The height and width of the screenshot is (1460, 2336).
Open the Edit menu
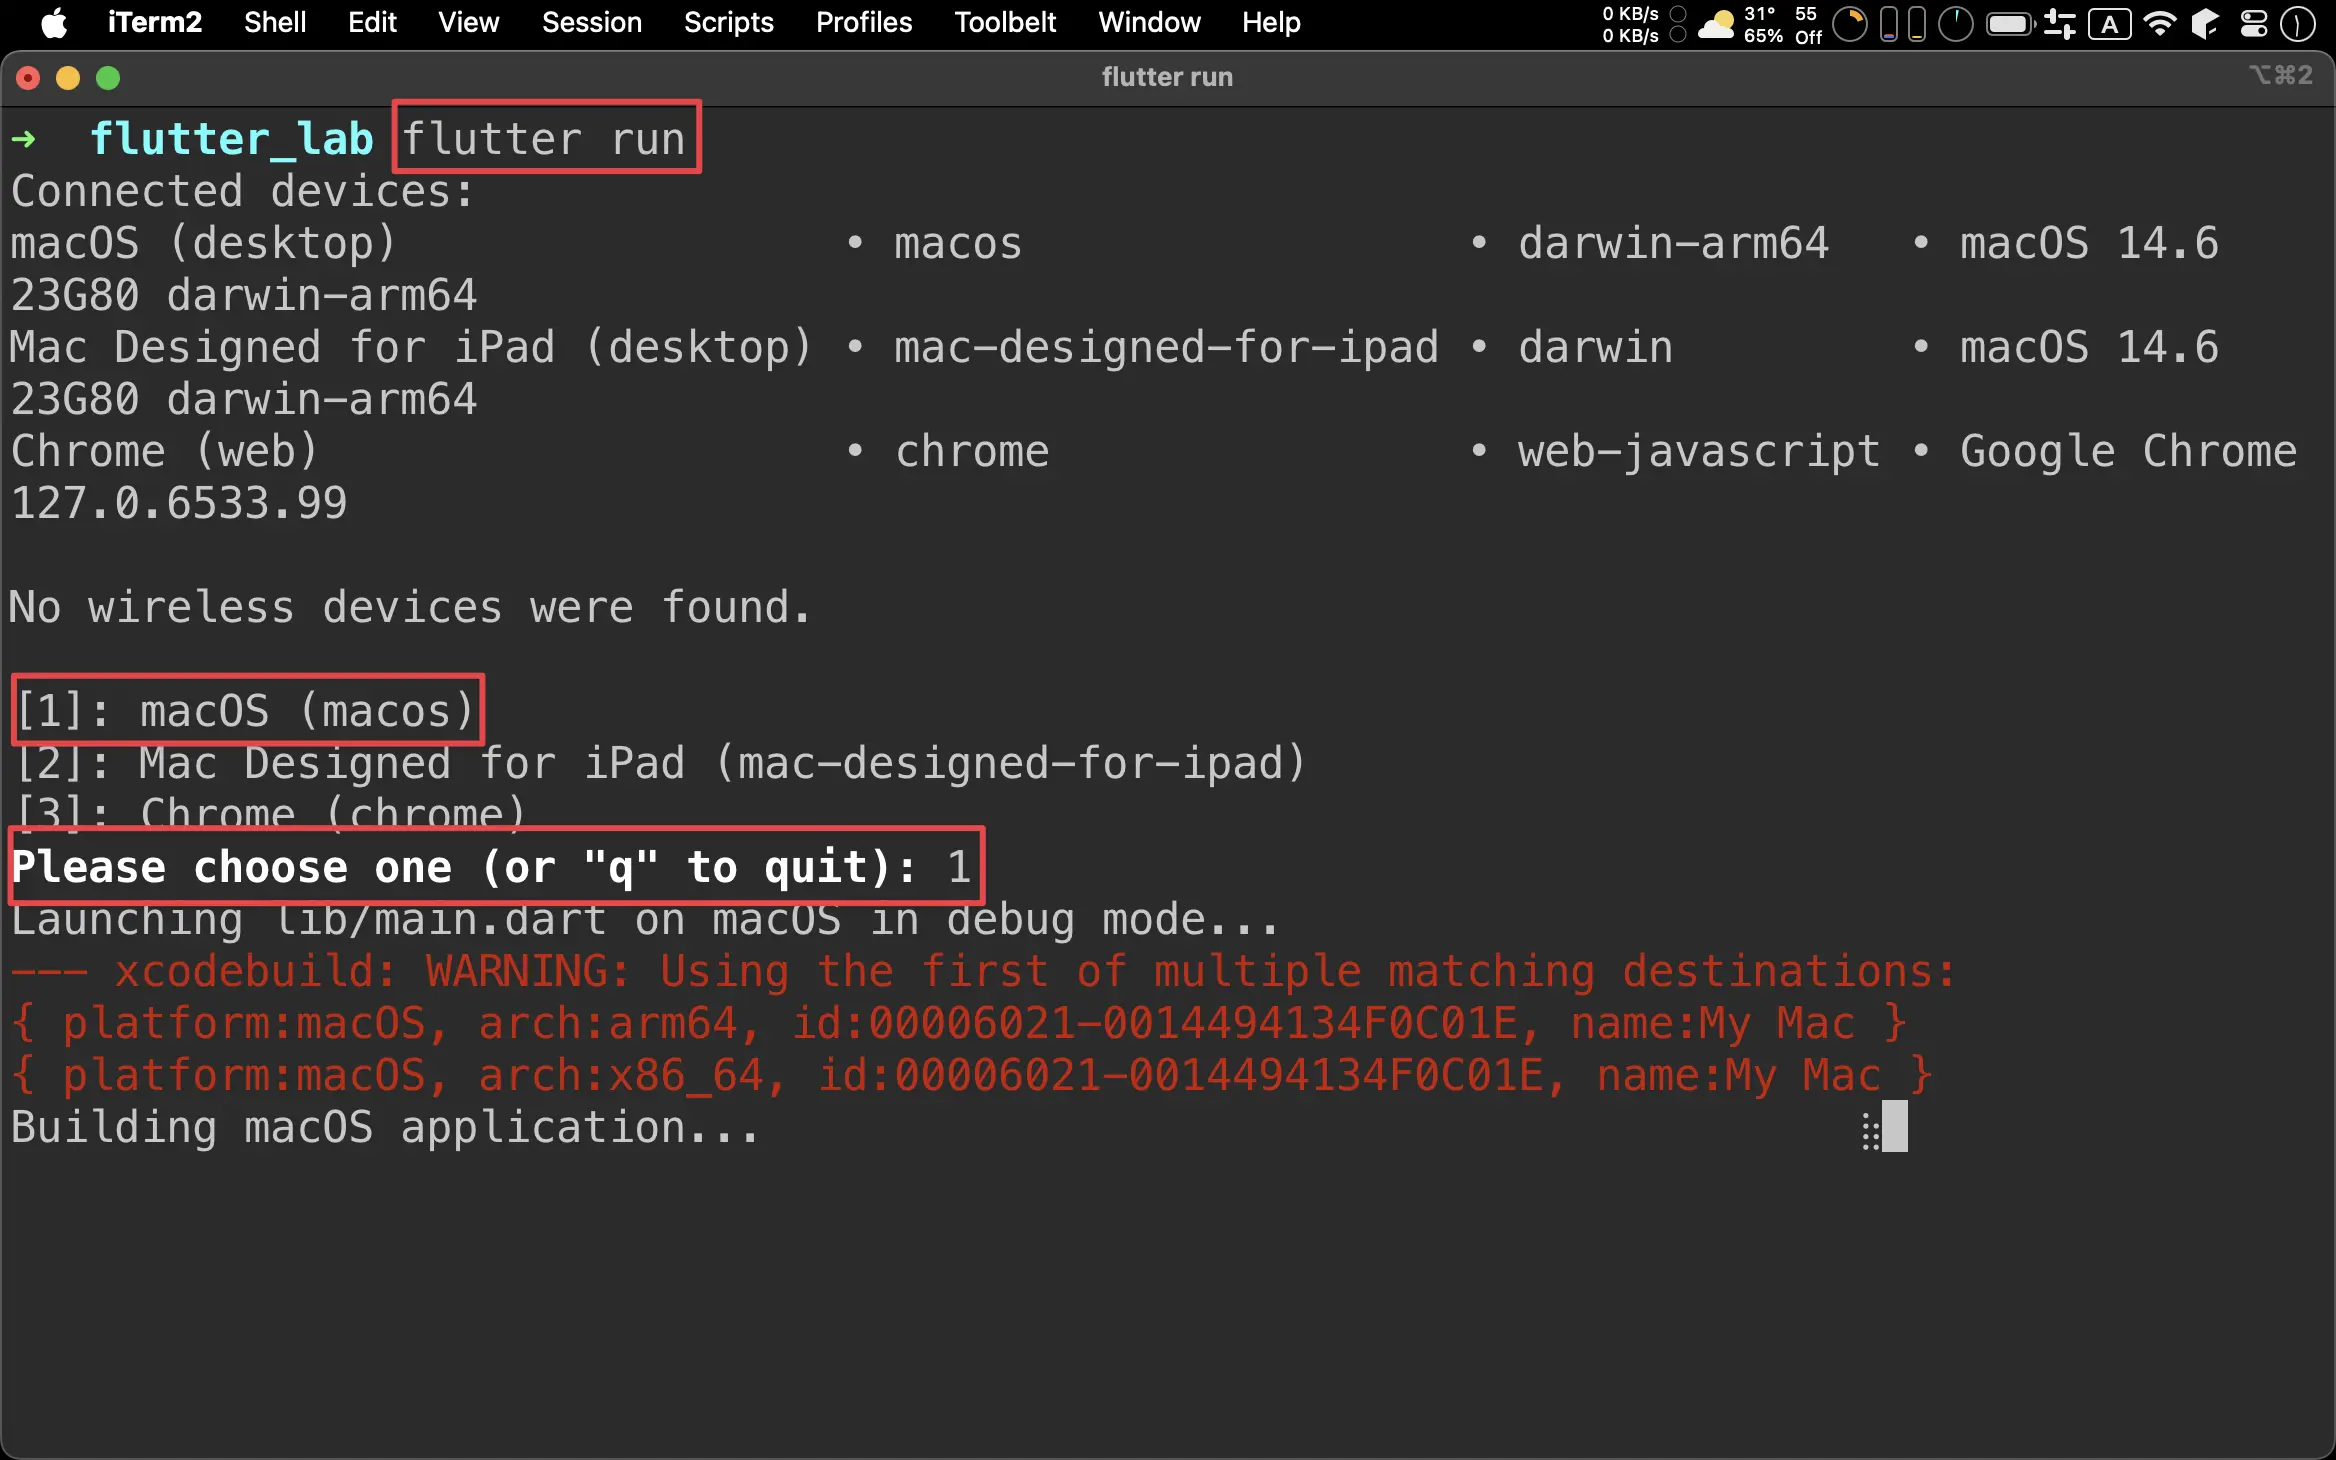point(372,23)
